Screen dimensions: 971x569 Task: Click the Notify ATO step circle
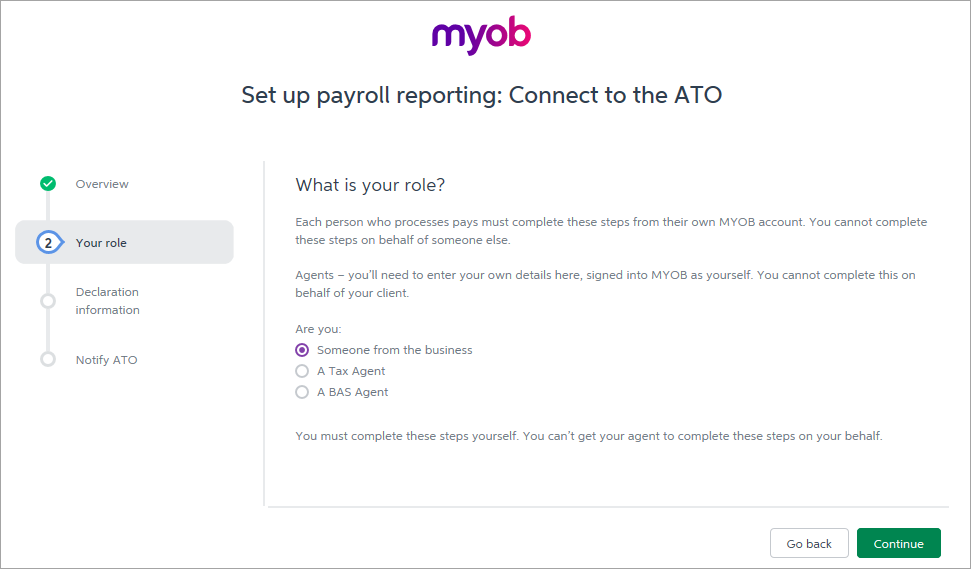(48, 359)
